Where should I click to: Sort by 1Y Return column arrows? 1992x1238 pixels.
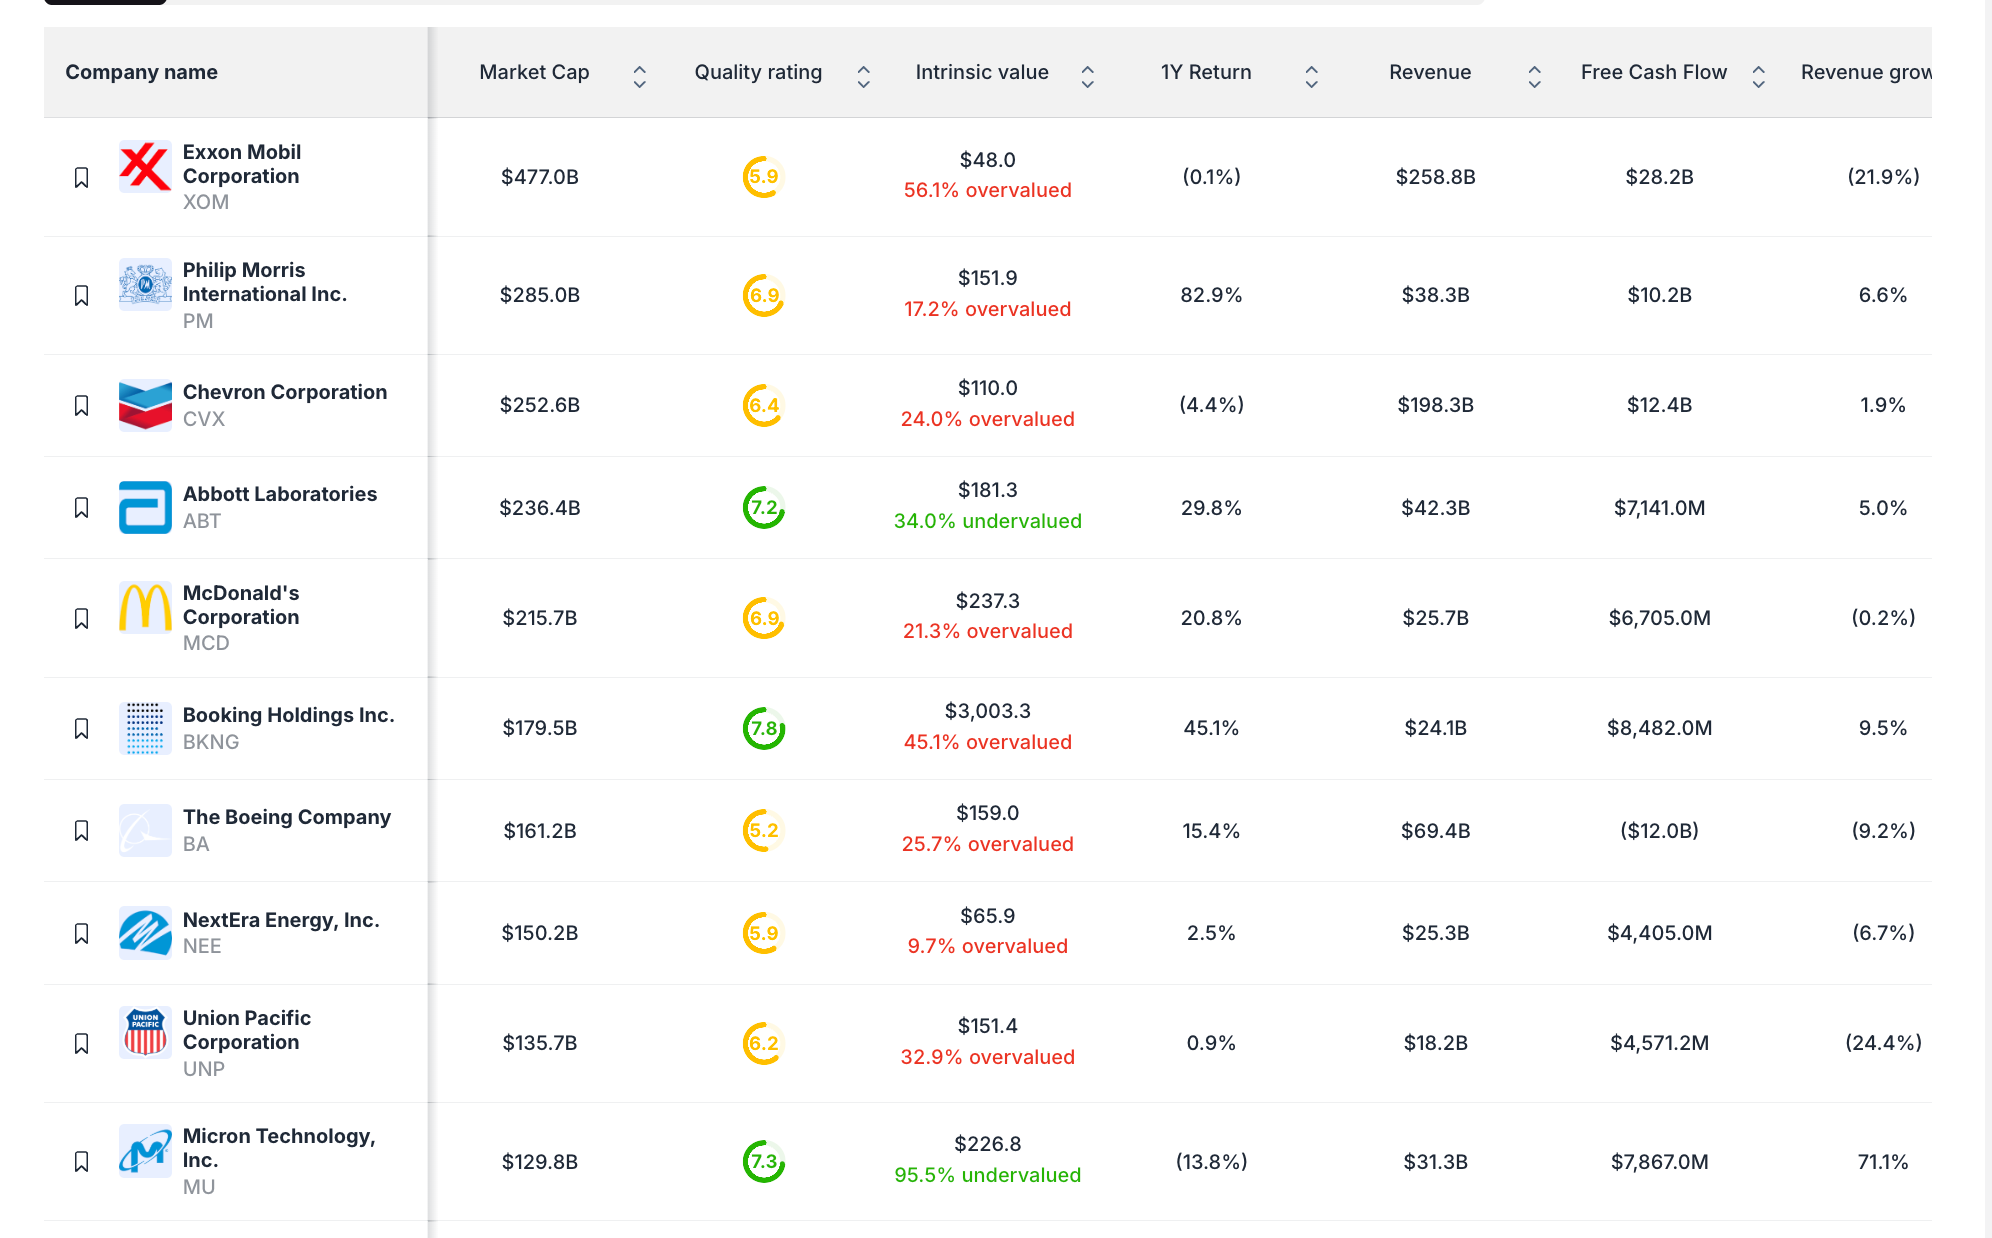tap(1312, 77)
